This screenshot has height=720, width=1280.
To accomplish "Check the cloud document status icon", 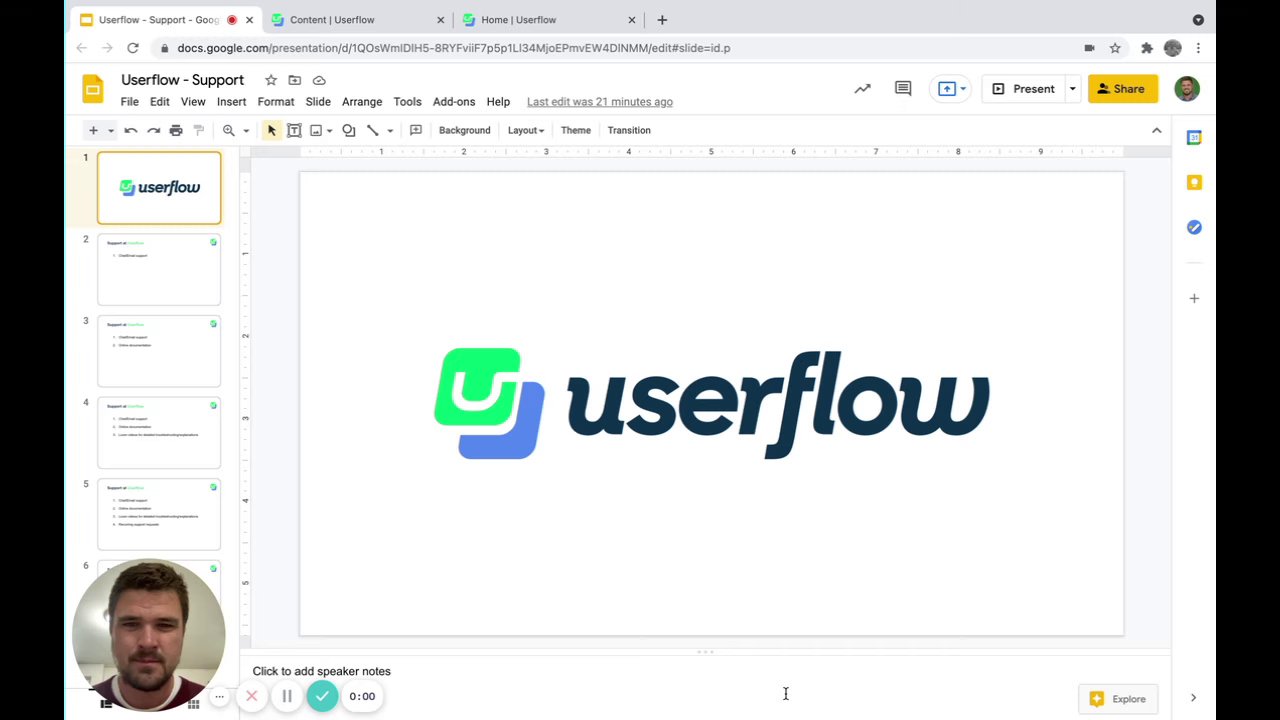I will pos(319,80).
